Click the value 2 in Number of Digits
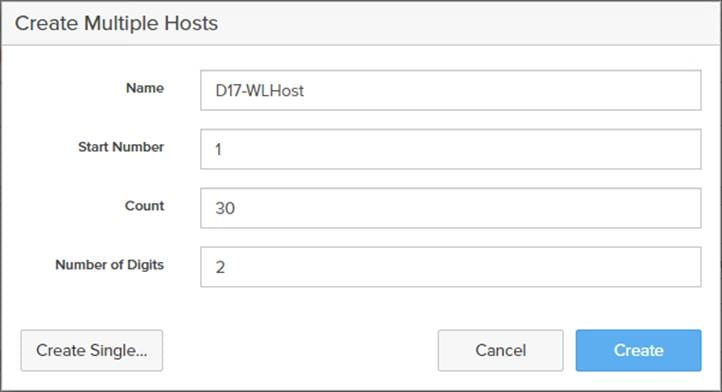 [x=220, y=267]
